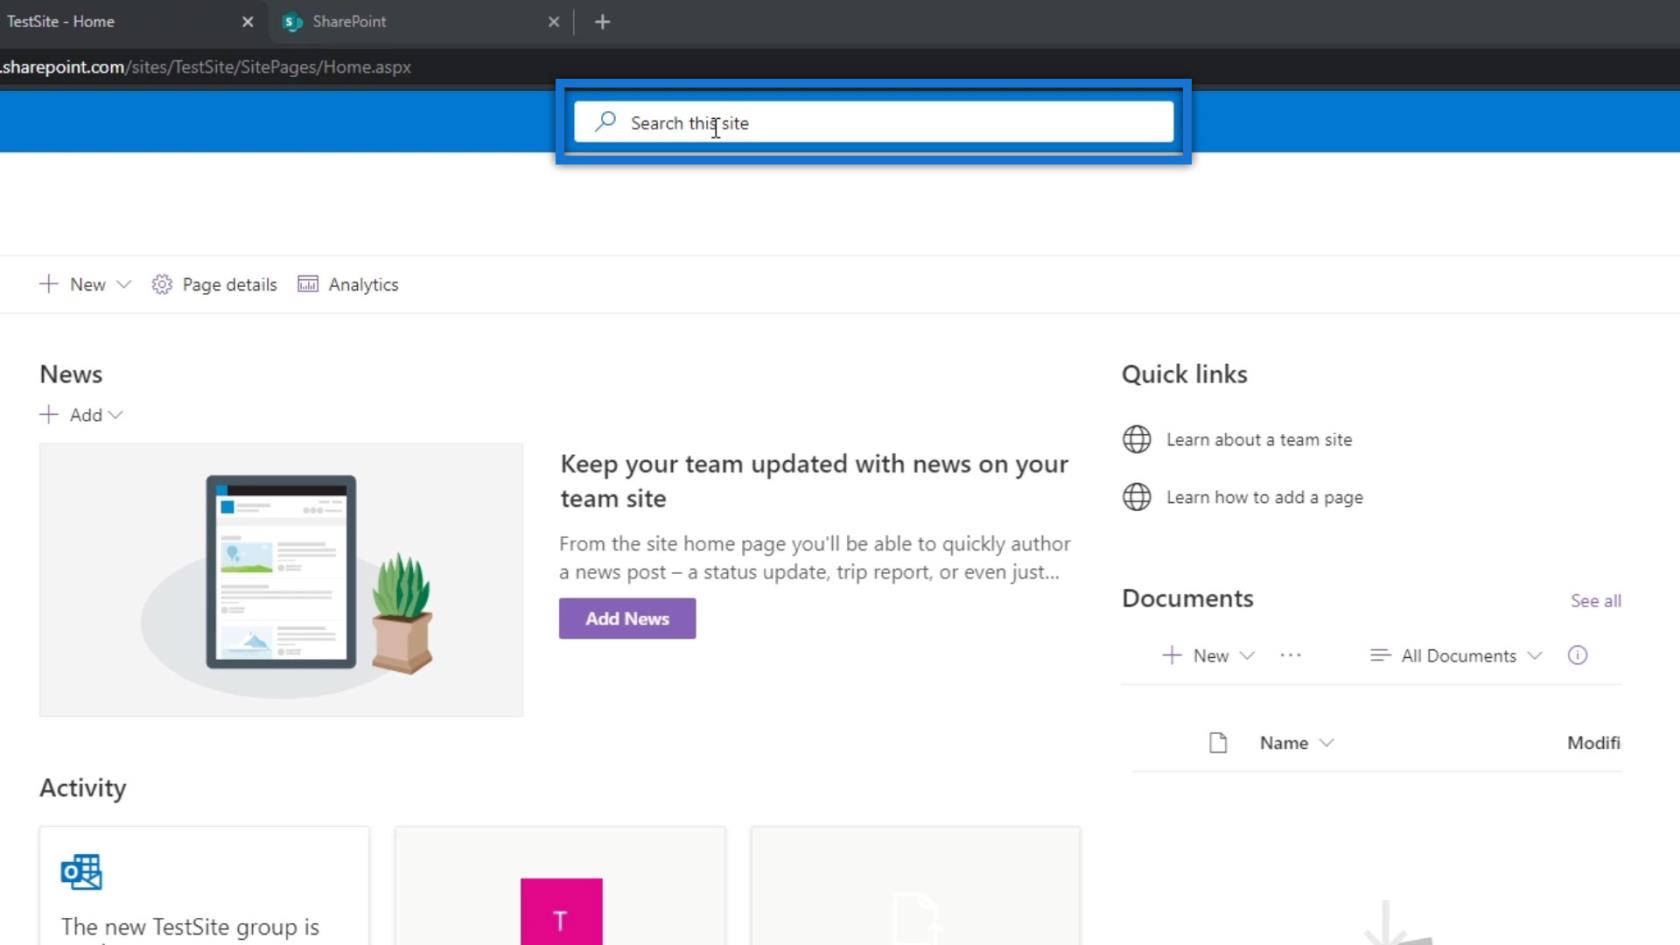The width and height of the screenshot is (1680, 945).
Task: Open the Add menu under News
Action: click(x=81, y=414)
